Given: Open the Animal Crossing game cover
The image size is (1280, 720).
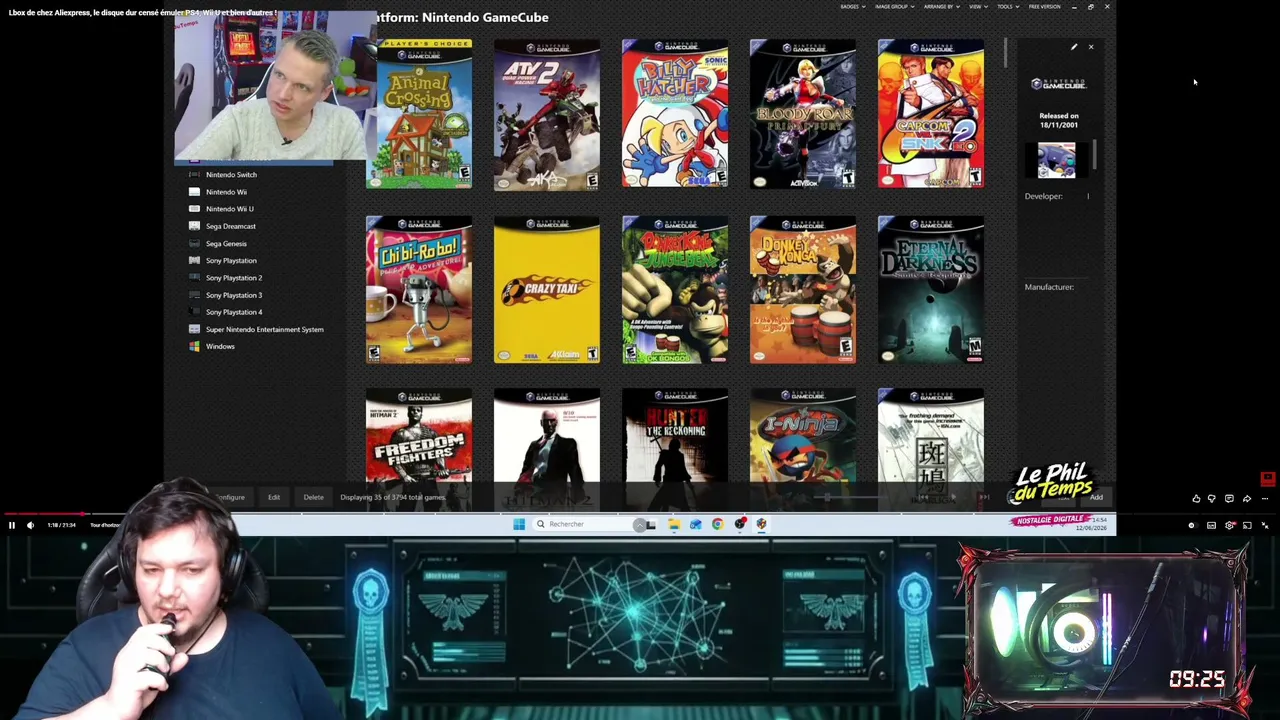Looking at the screenshot, I should [x=419, y=114].
